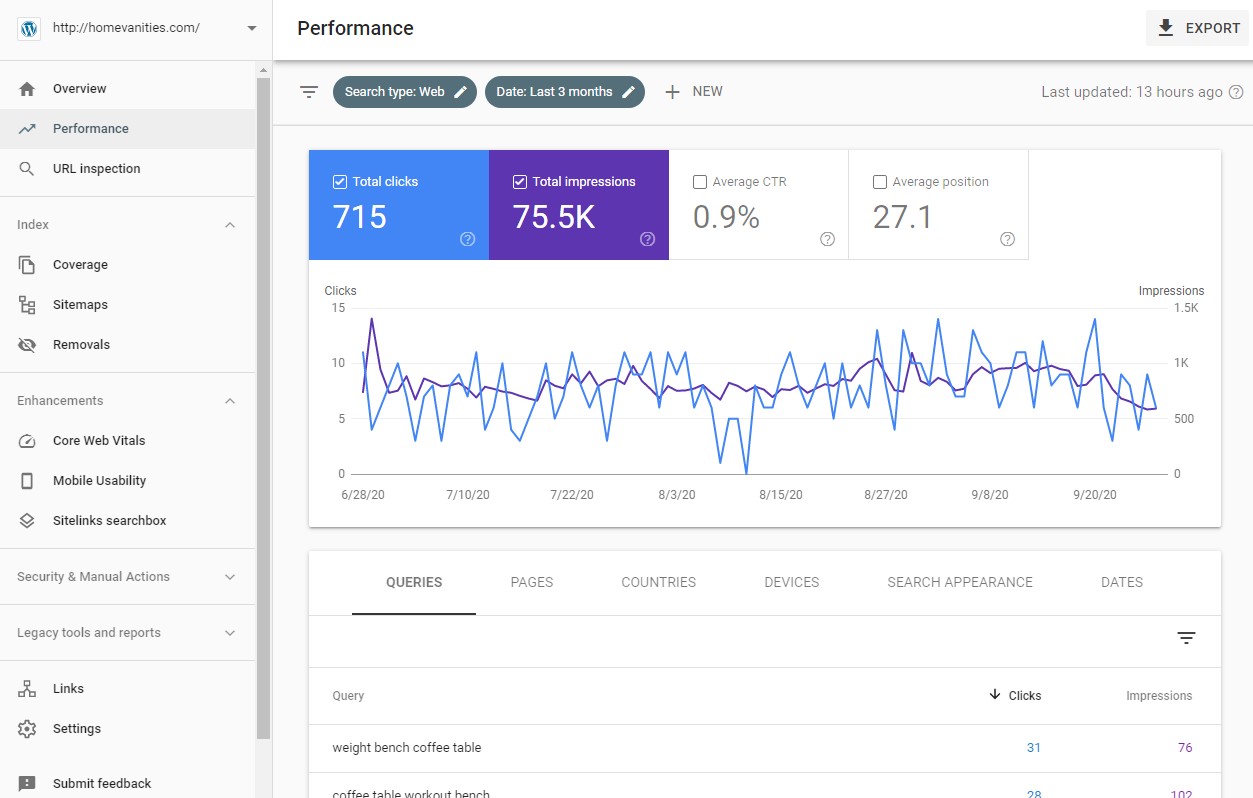This screenshot has height=798, width=1253.
Task: Click the clicks count link for weight bench coffee table
Action: pos(1033,747)
